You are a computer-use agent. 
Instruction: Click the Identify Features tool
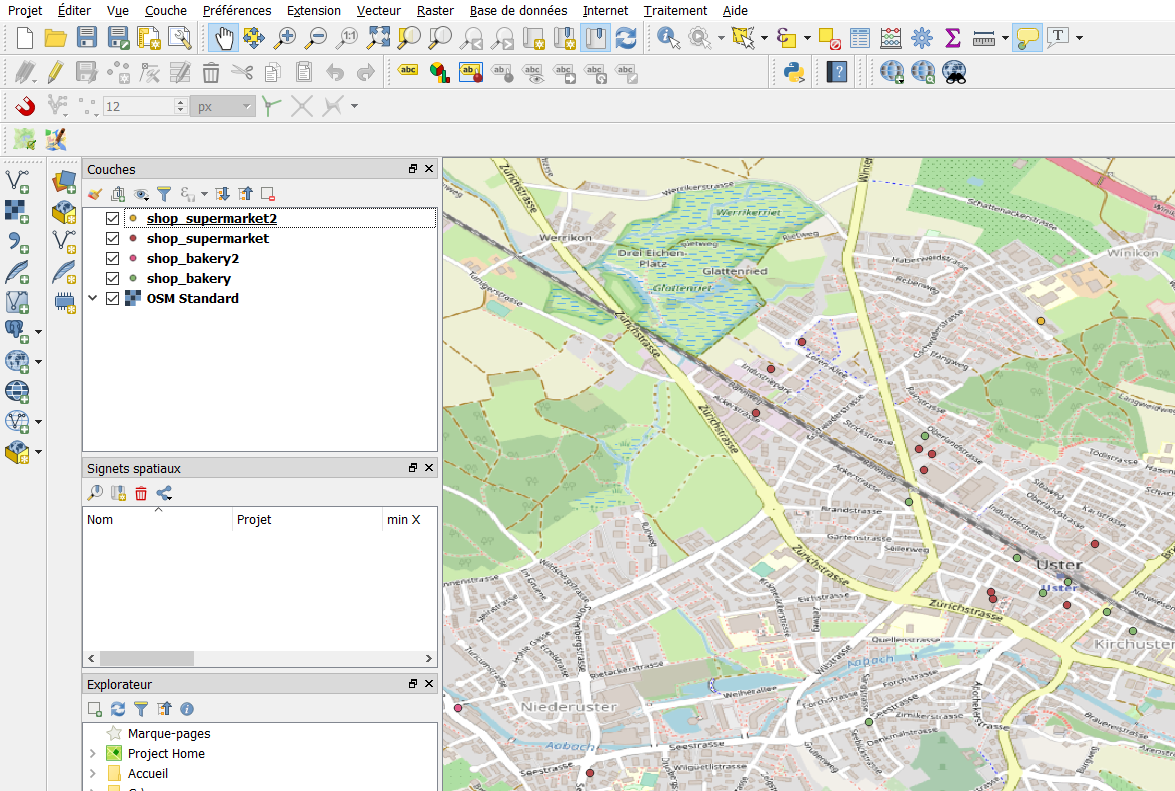(x=667, y=39)
